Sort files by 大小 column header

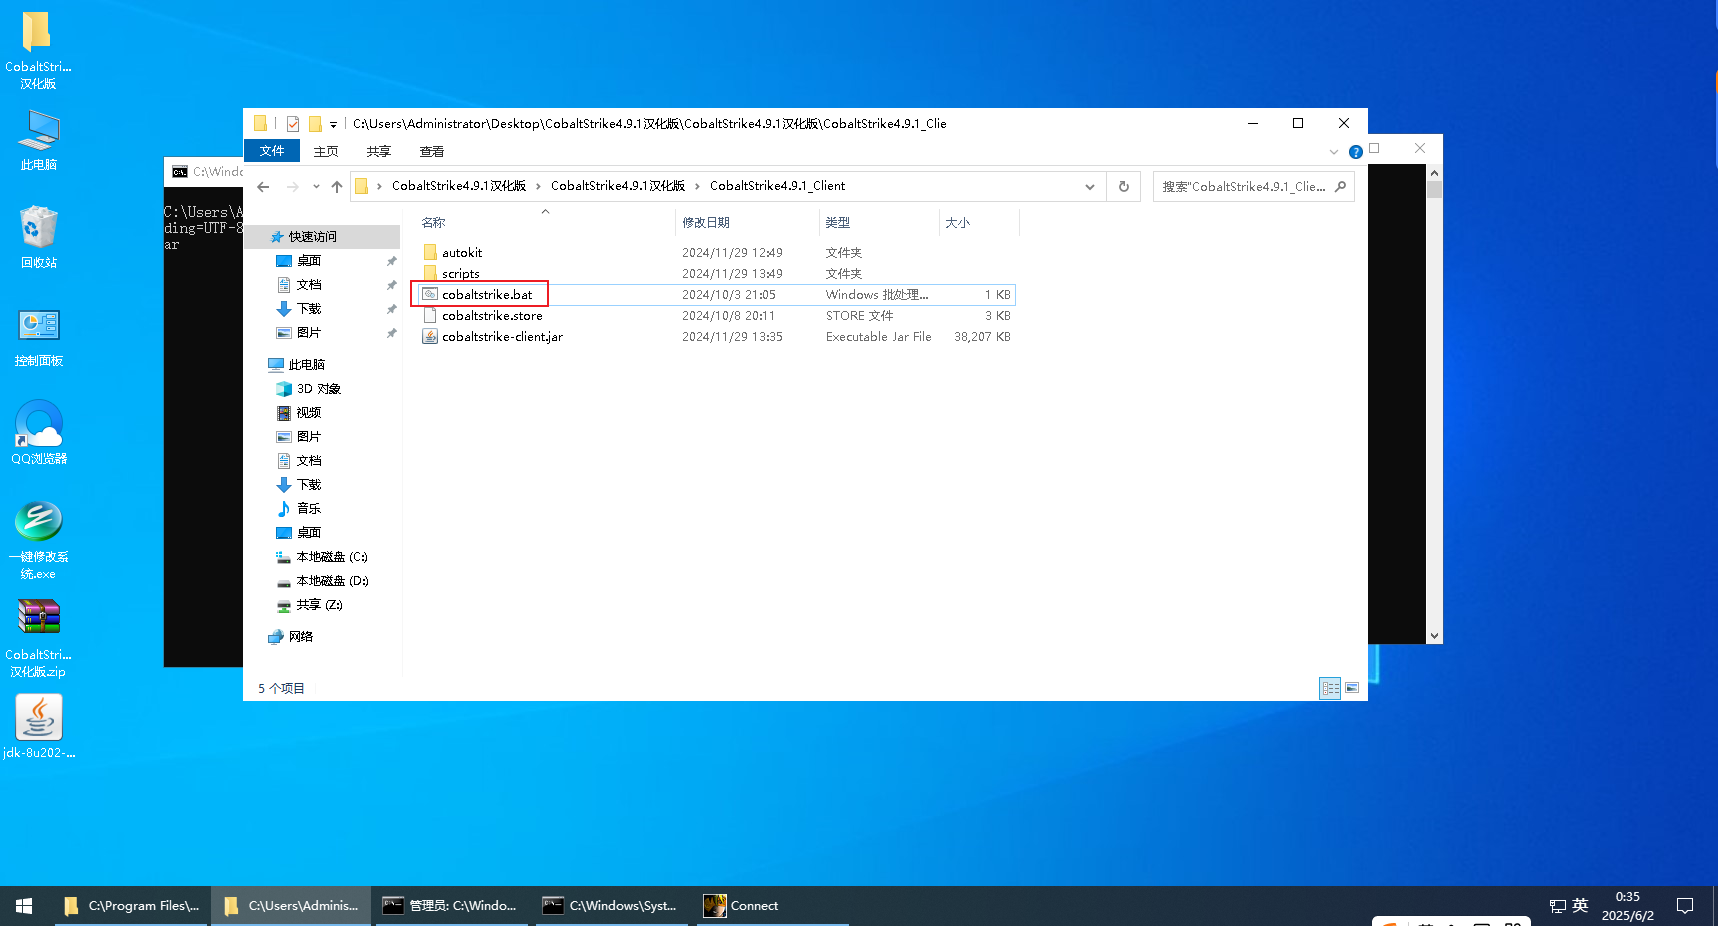click(979, 222)
